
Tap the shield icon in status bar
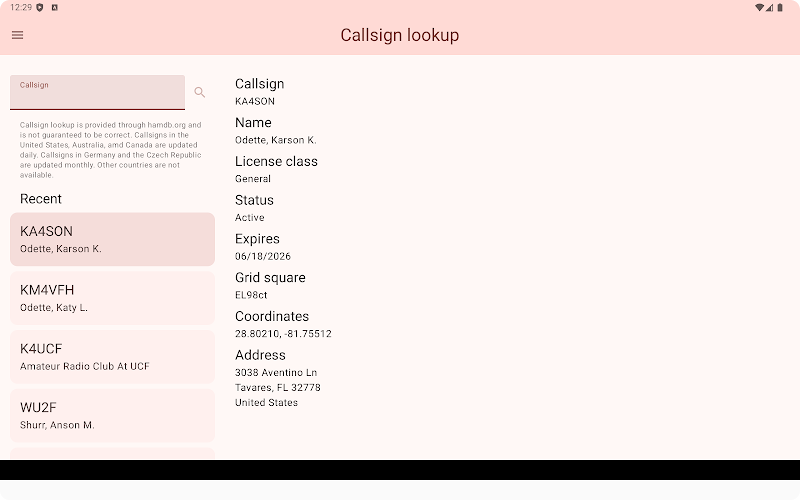click(39, 7)
